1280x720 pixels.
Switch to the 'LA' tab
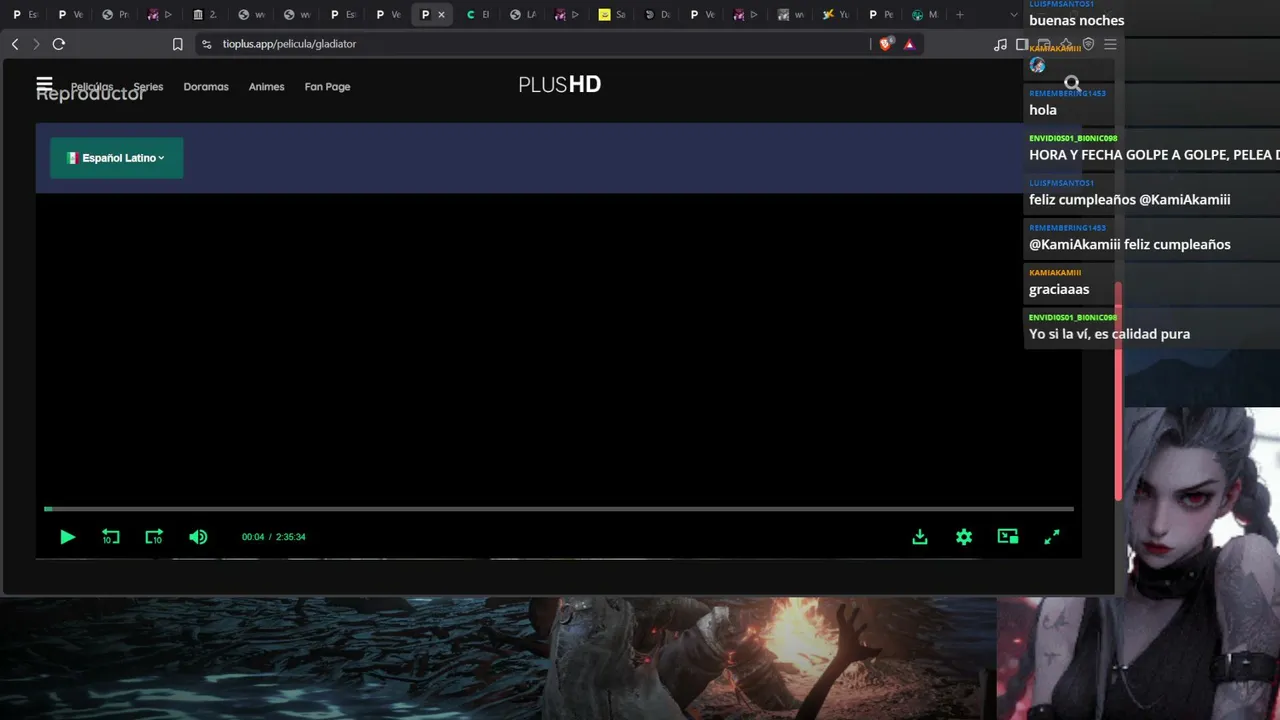pyautogui.click(x=524, y=15)
